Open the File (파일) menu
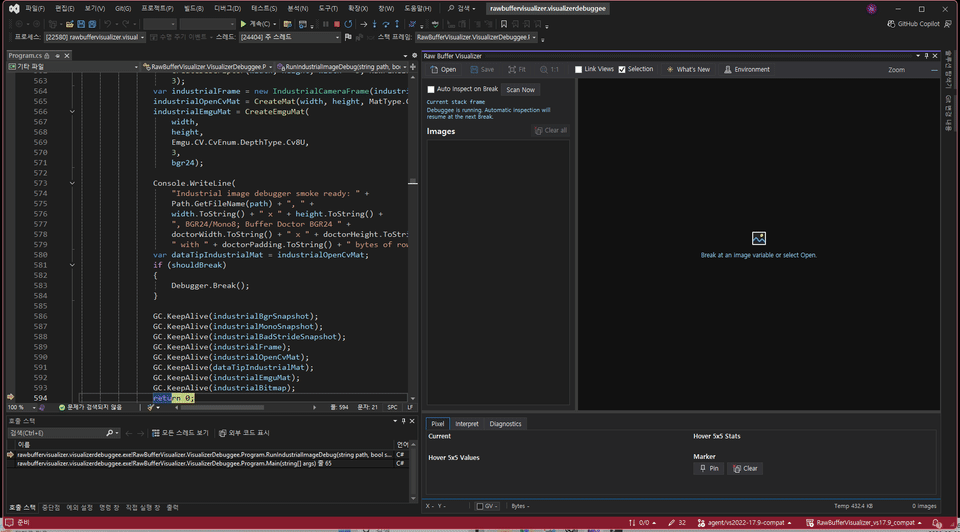 (34, 9)
